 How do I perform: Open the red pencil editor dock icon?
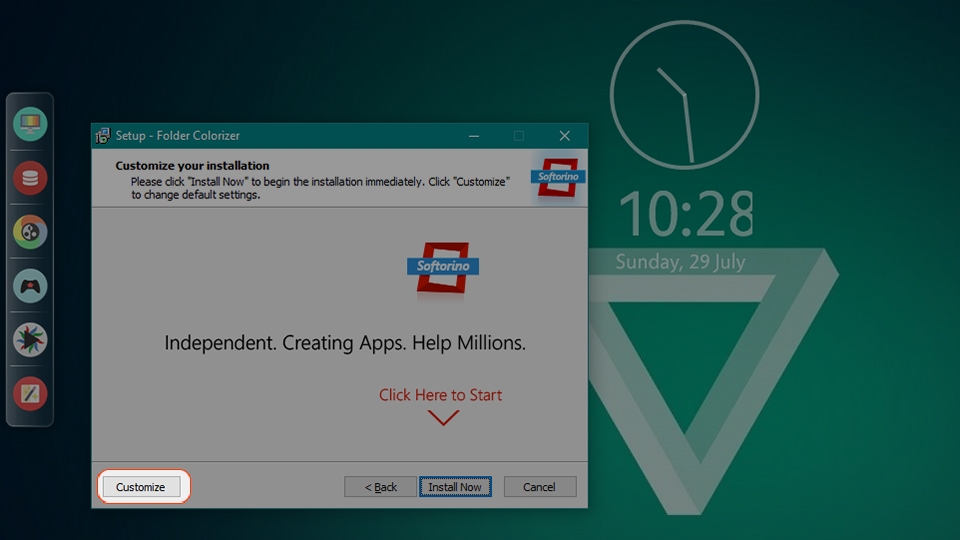[30, 394]
